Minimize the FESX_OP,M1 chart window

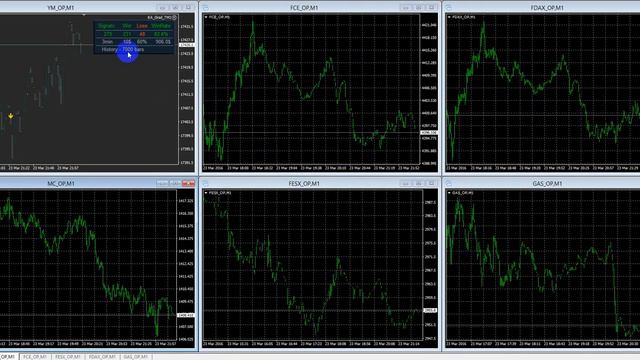406,184
